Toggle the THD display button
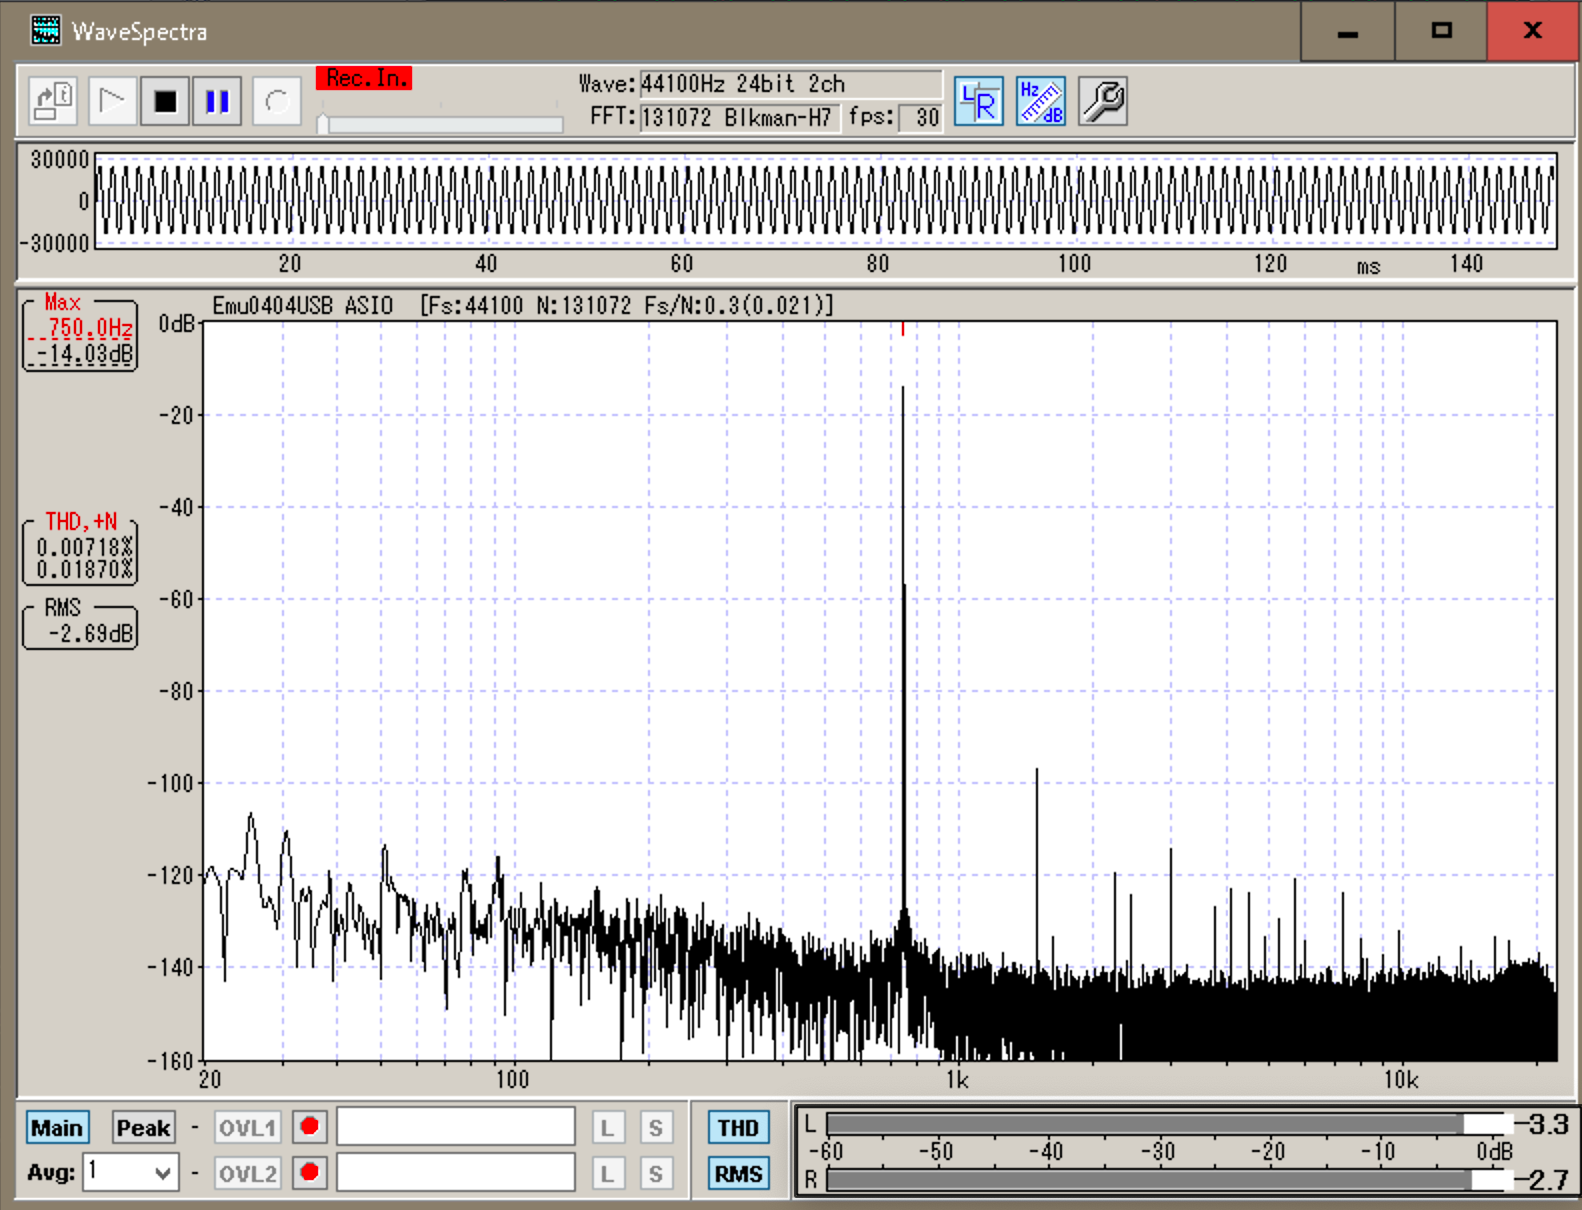 coord(738,1128)
